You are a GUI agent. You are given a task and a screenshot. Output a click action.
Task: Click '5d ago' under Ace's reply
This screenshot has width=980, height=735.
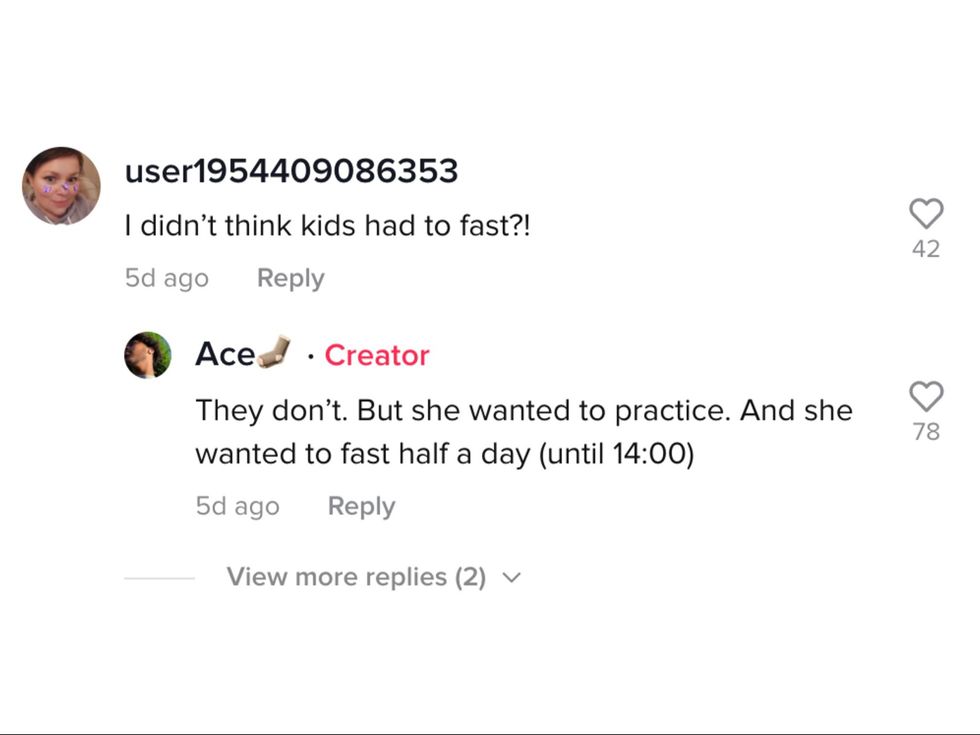pyautogui.click(x=237, y=506)
